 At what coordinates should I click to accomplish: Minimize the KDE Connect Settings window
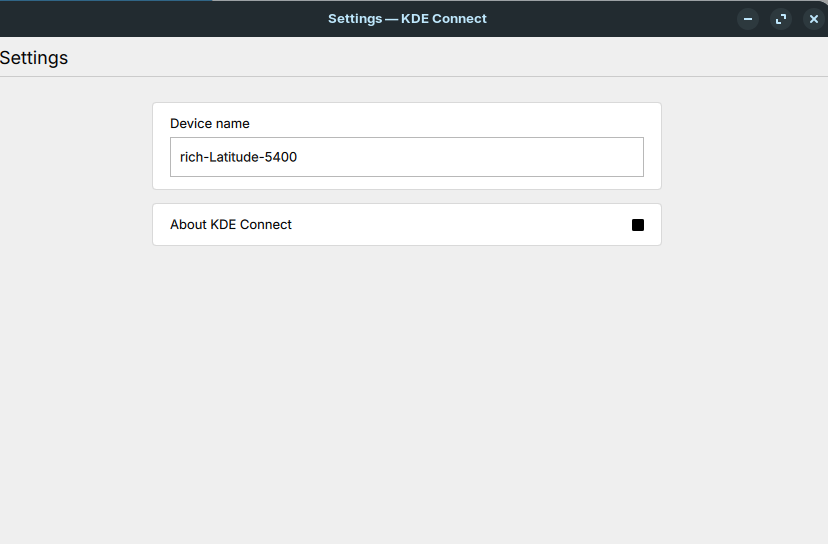pyautogui.click(x=747, y=19)
